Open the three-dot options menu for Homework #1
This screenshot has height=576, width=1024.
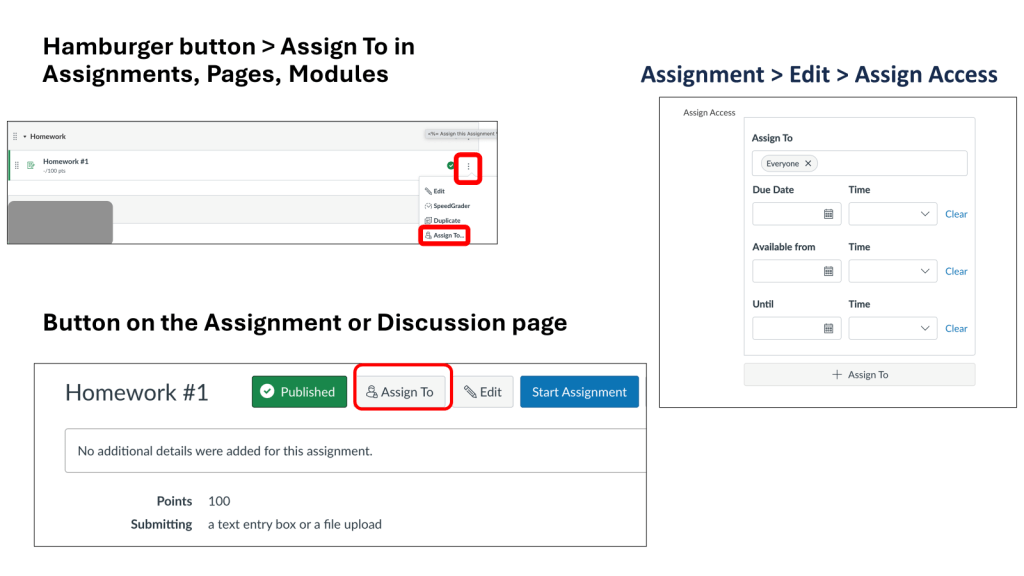click(467, 164)
